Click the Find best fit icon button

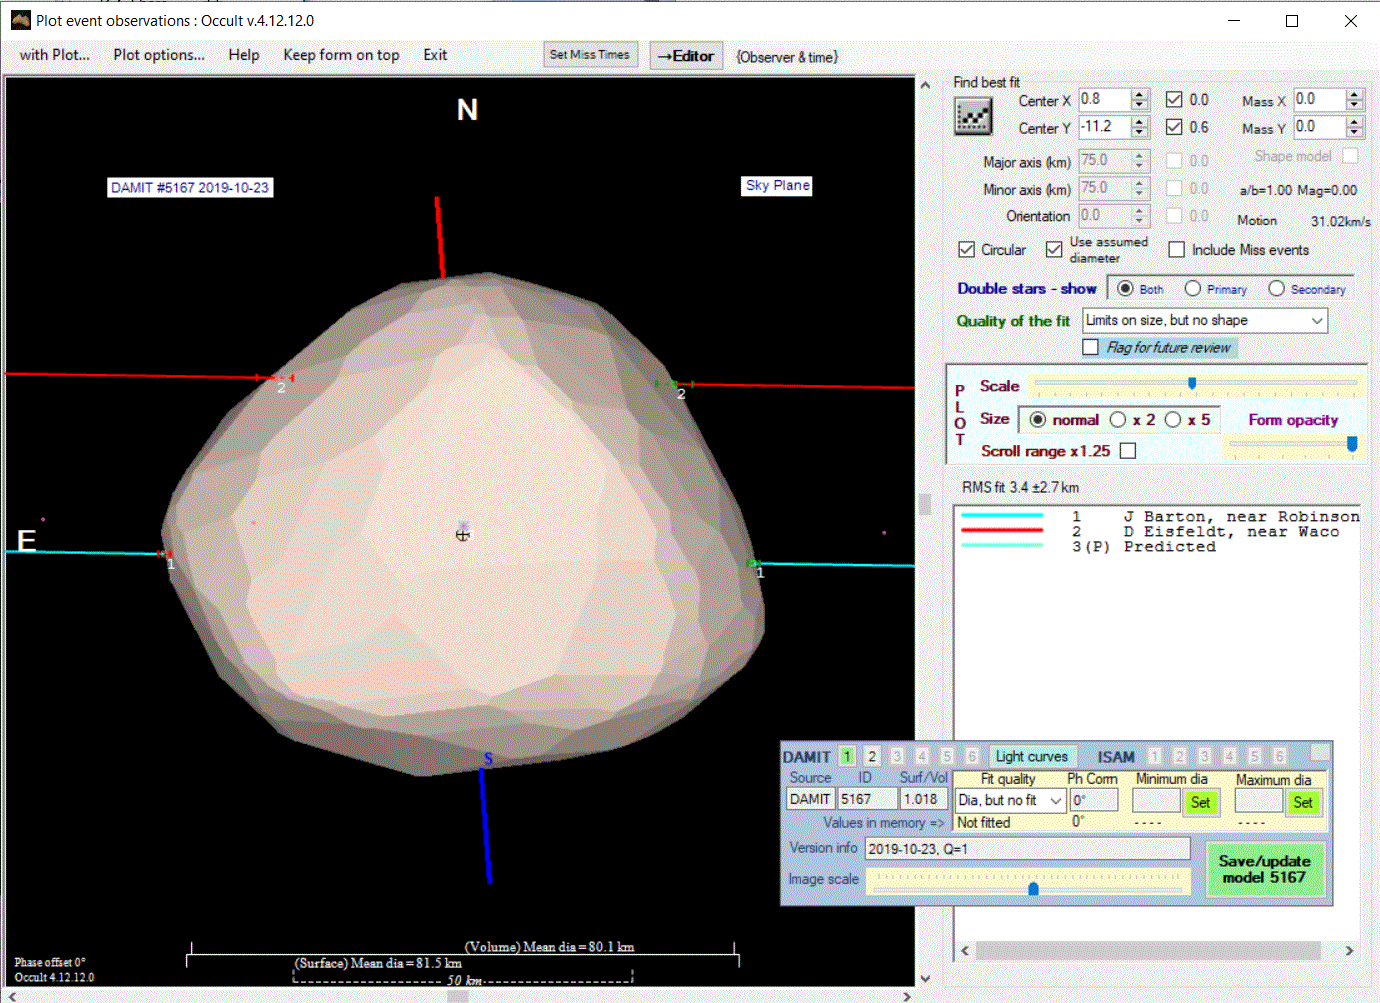[x=973, y=117]
